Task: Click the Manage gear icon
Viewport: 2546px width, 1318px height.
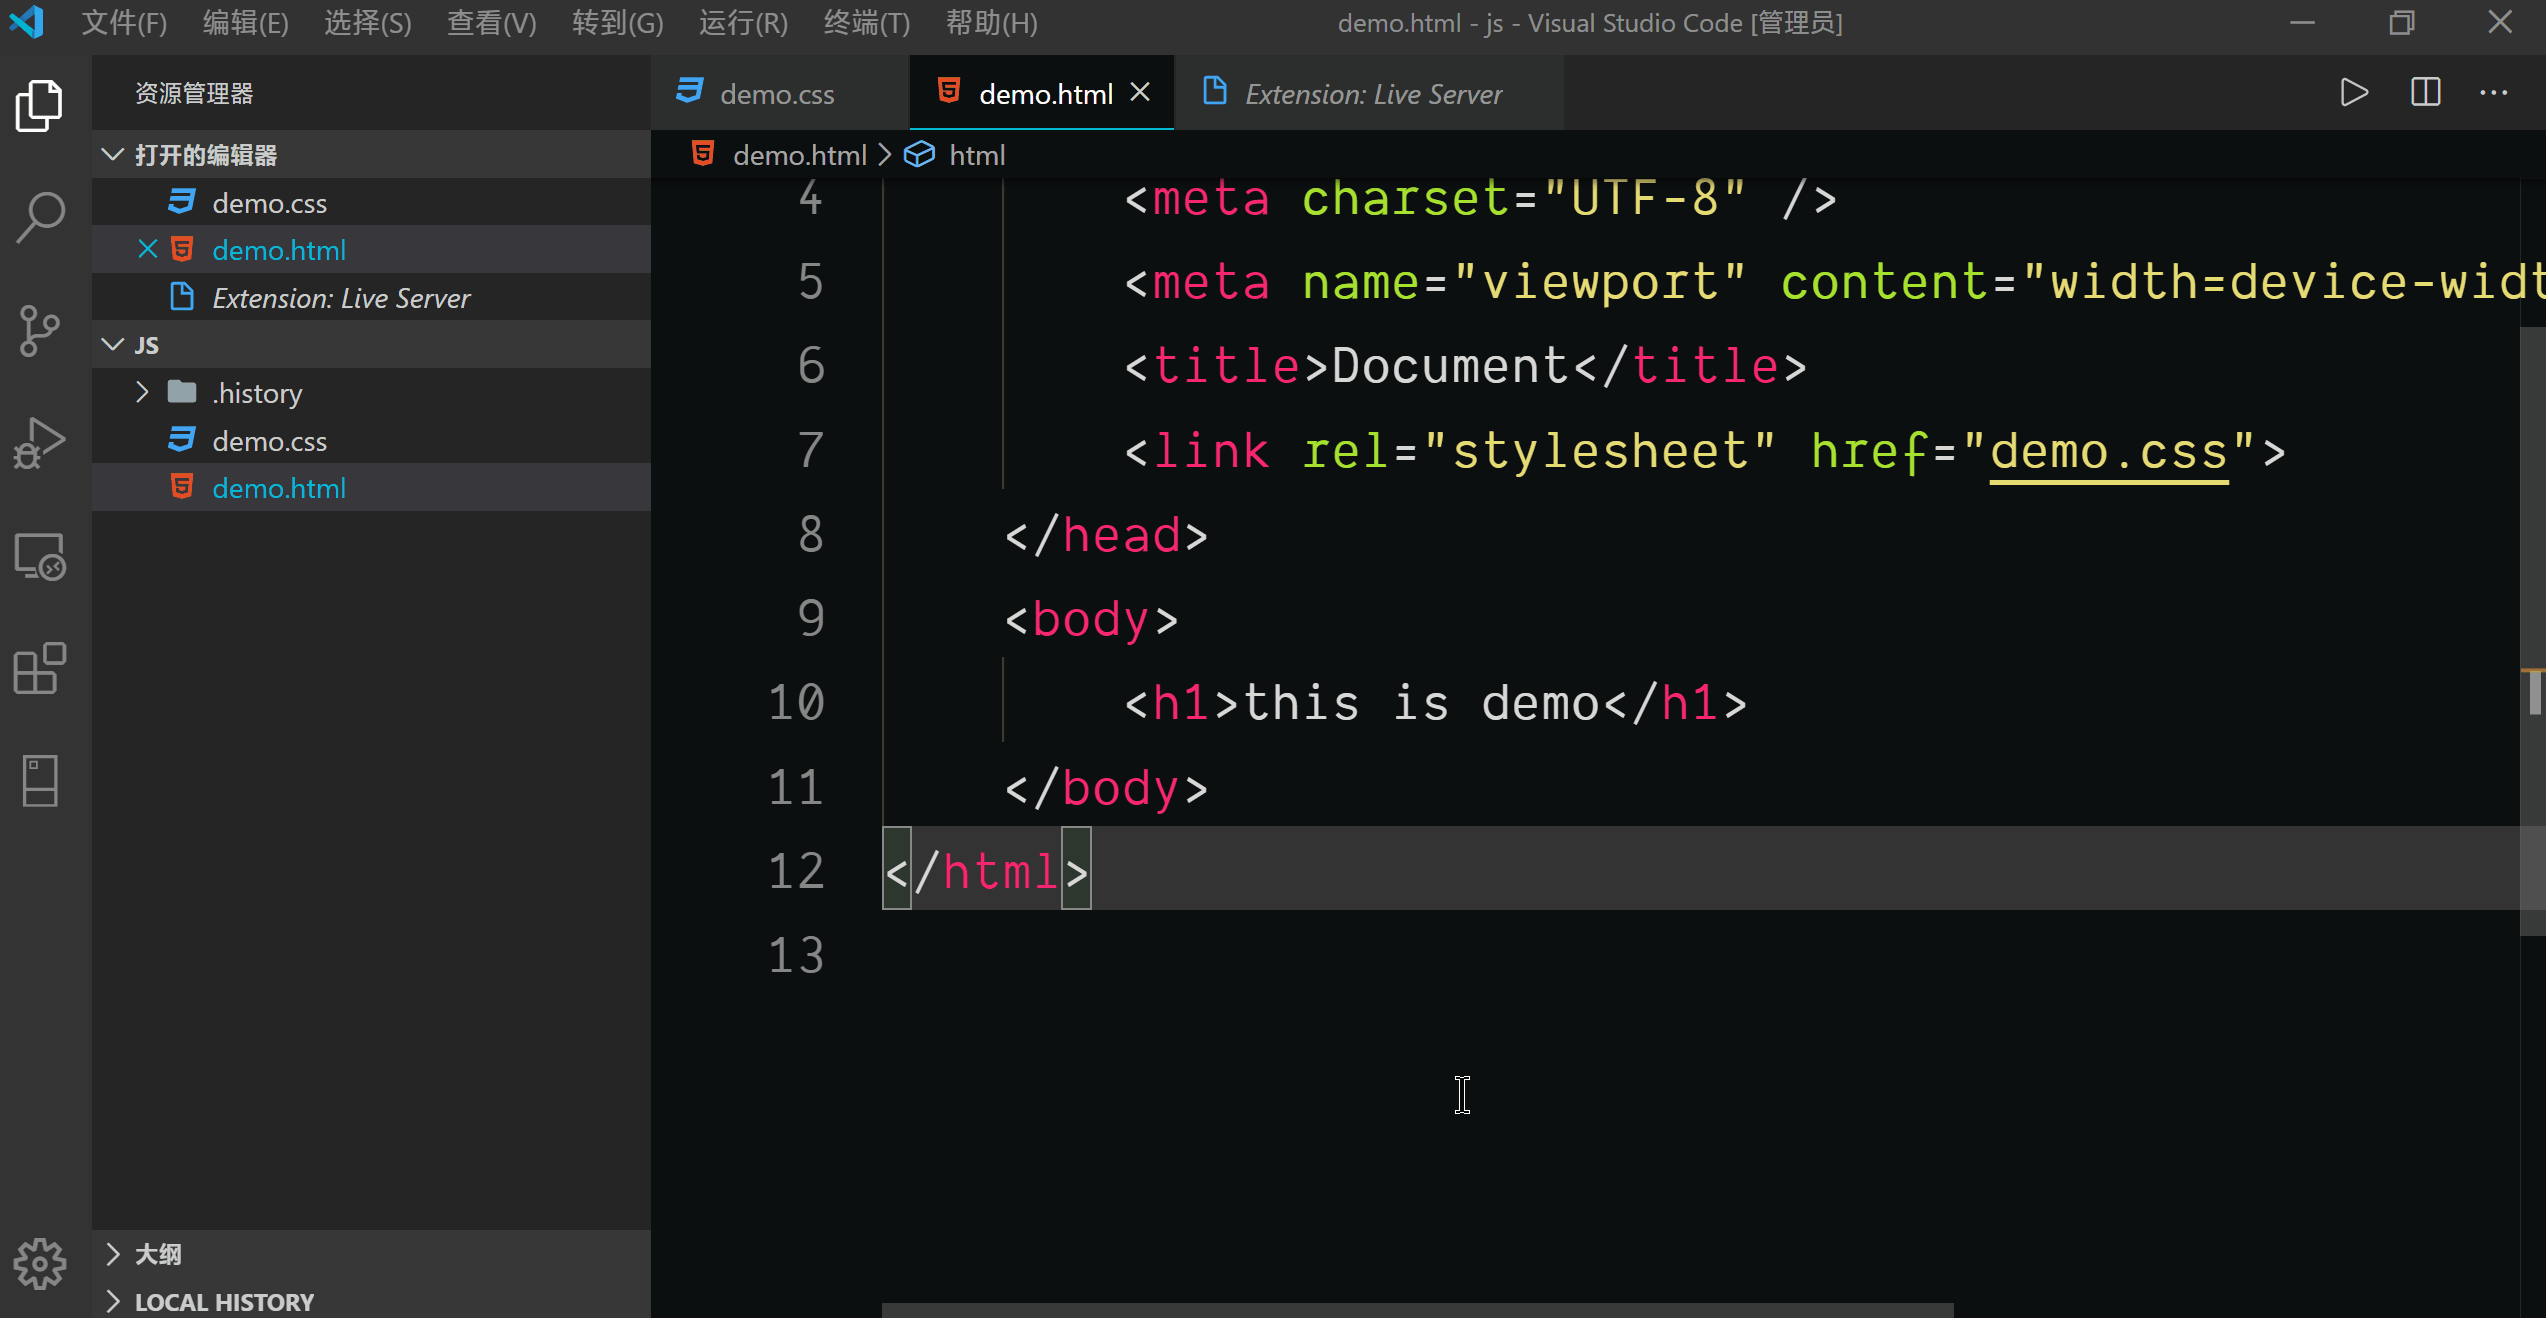Action: coord(40,1264)
